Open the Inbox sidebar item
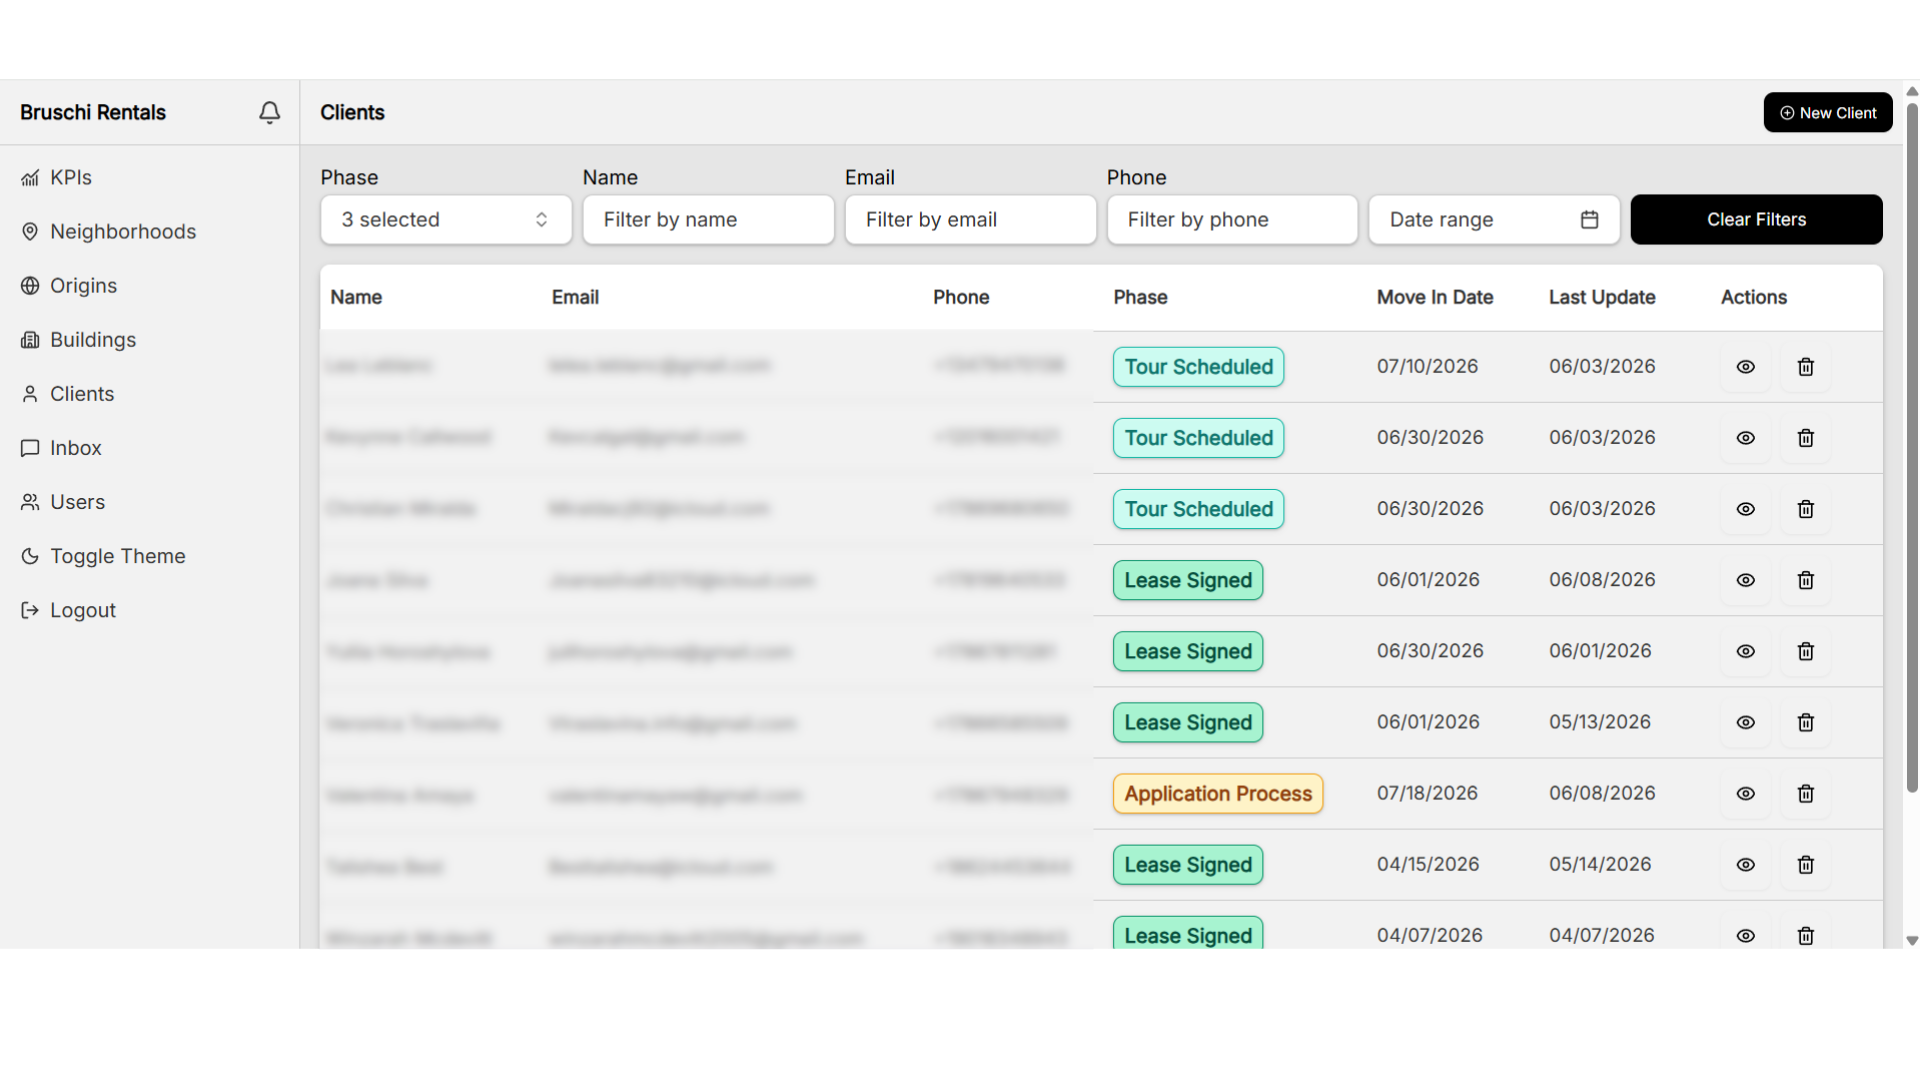Image resolution: width=1920 pixels, height=1080 pixels. pyautogui.click(x=61, y=448)
